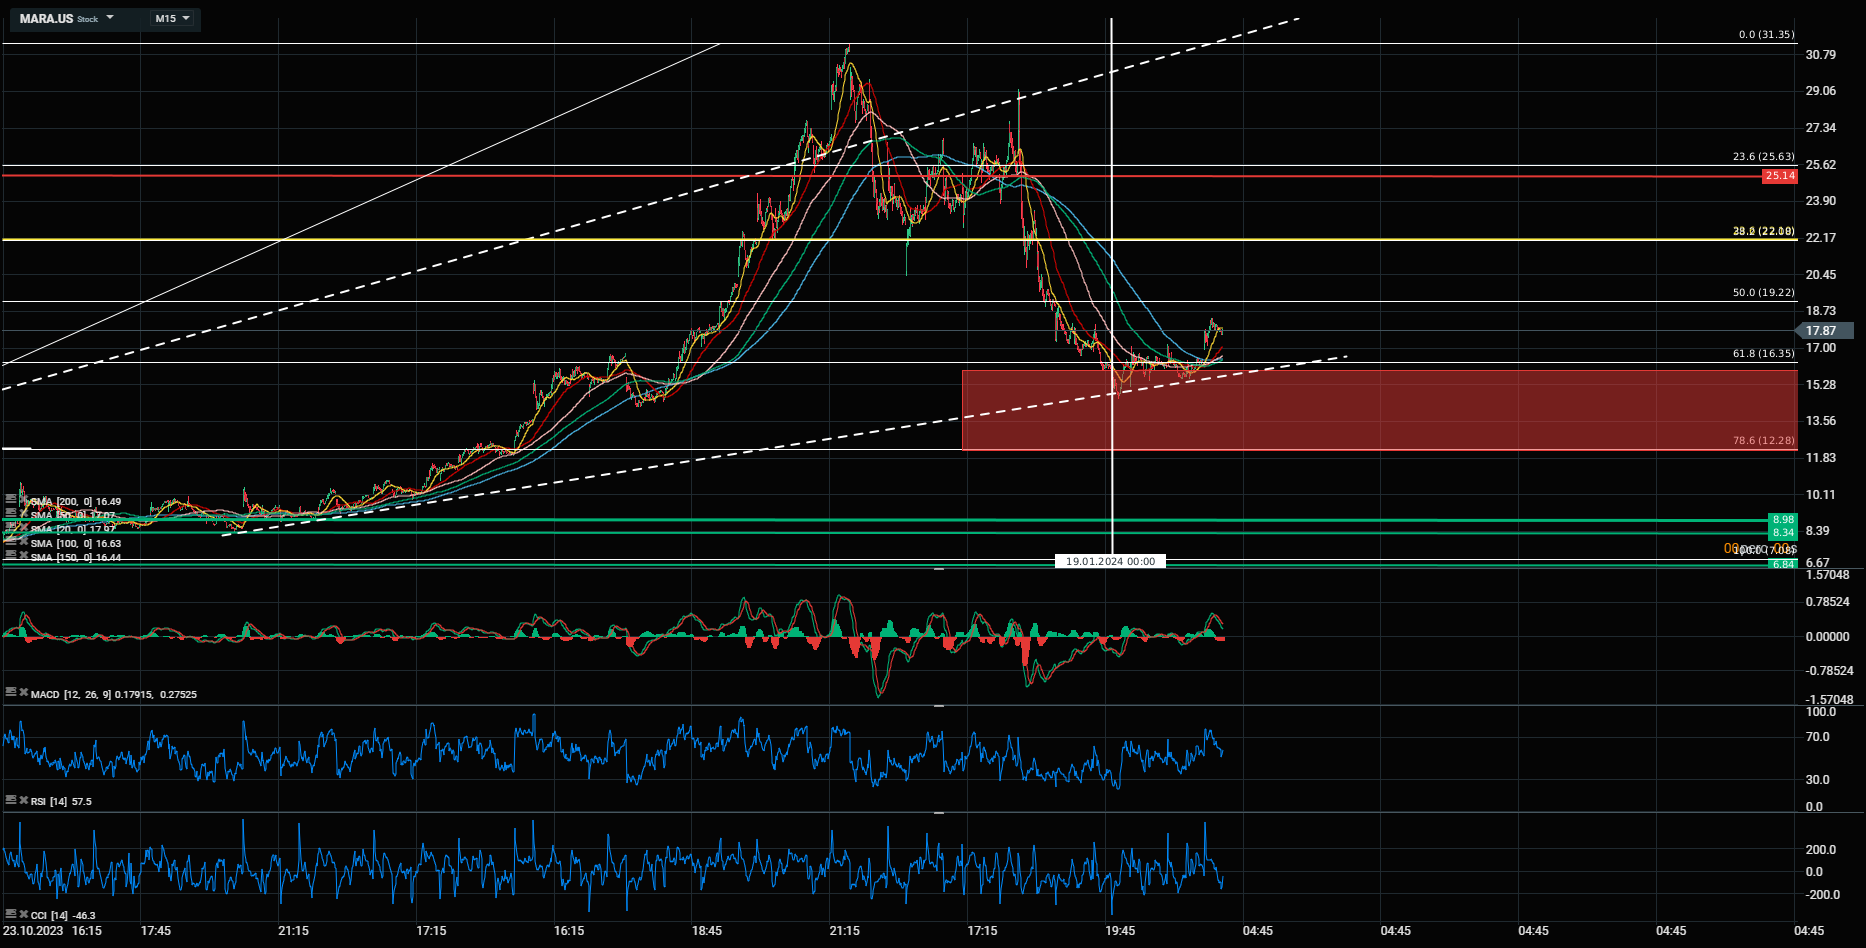The width and height of the screenshot is (1866, 948).
Task: Select the Fibonacci 61.8 (16.35) level label
Action: pyautogui.click(x=1763, y=353)
